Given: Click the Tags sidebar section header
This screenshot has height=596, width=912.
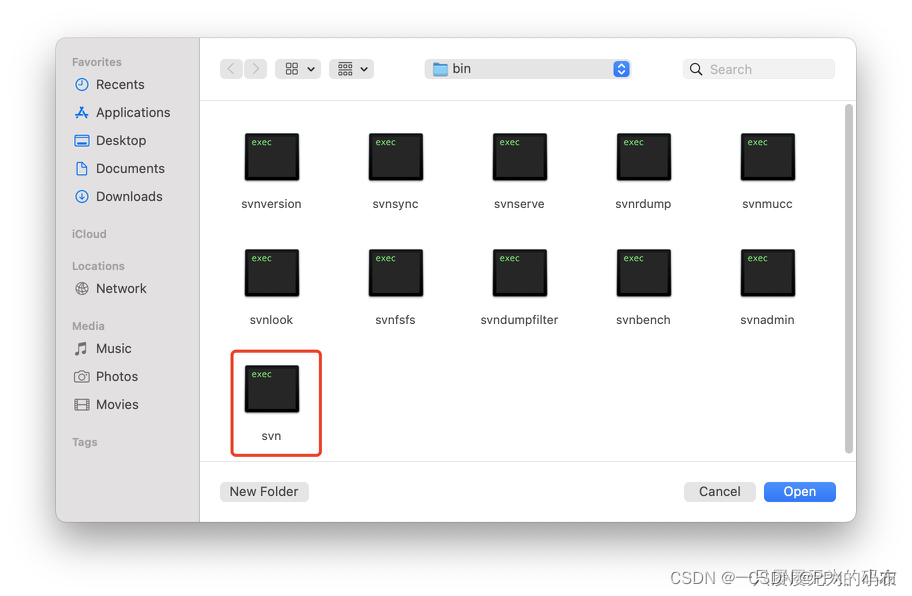Looking at the screenshot, I should coord(85,442).
